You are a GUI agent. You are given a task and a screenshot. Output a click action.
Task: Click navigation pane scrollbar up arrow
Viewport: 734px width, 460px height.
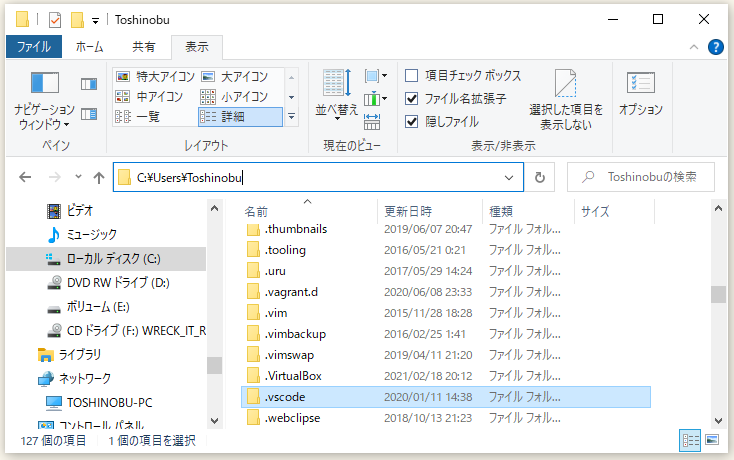pos(214,209)
